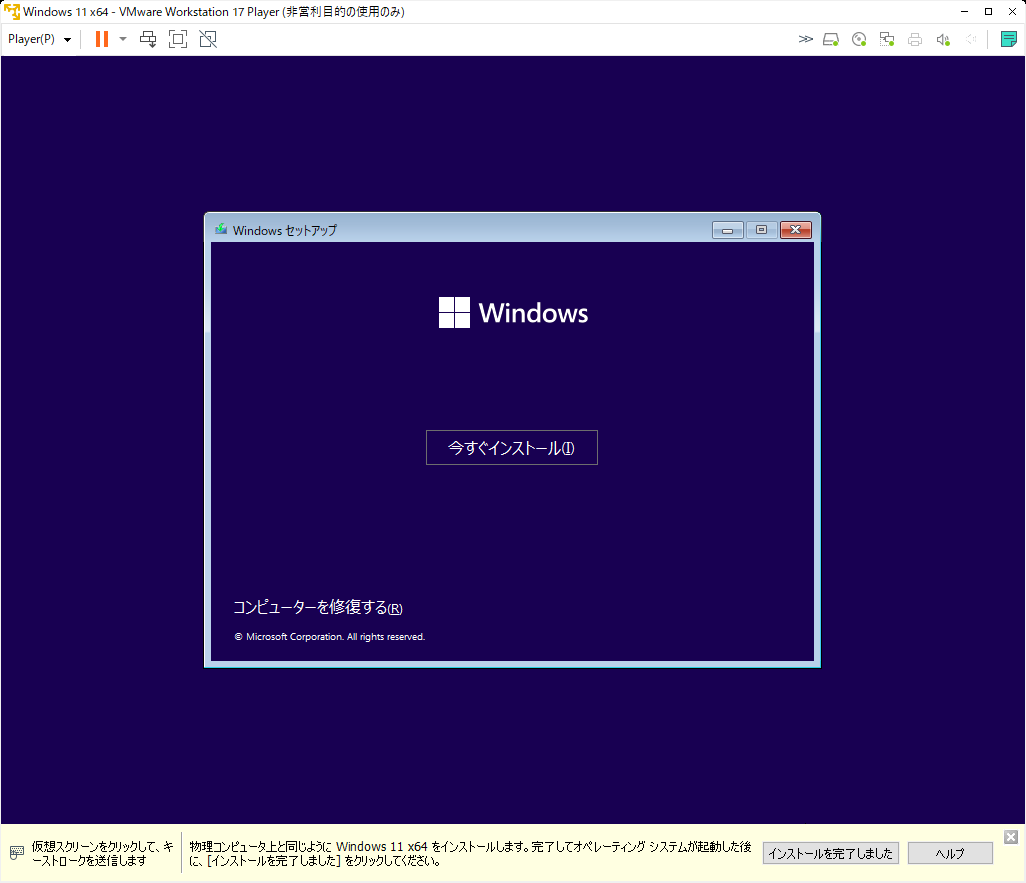
Task: Click the Windows セットアップ title icon
Action: 221,229
